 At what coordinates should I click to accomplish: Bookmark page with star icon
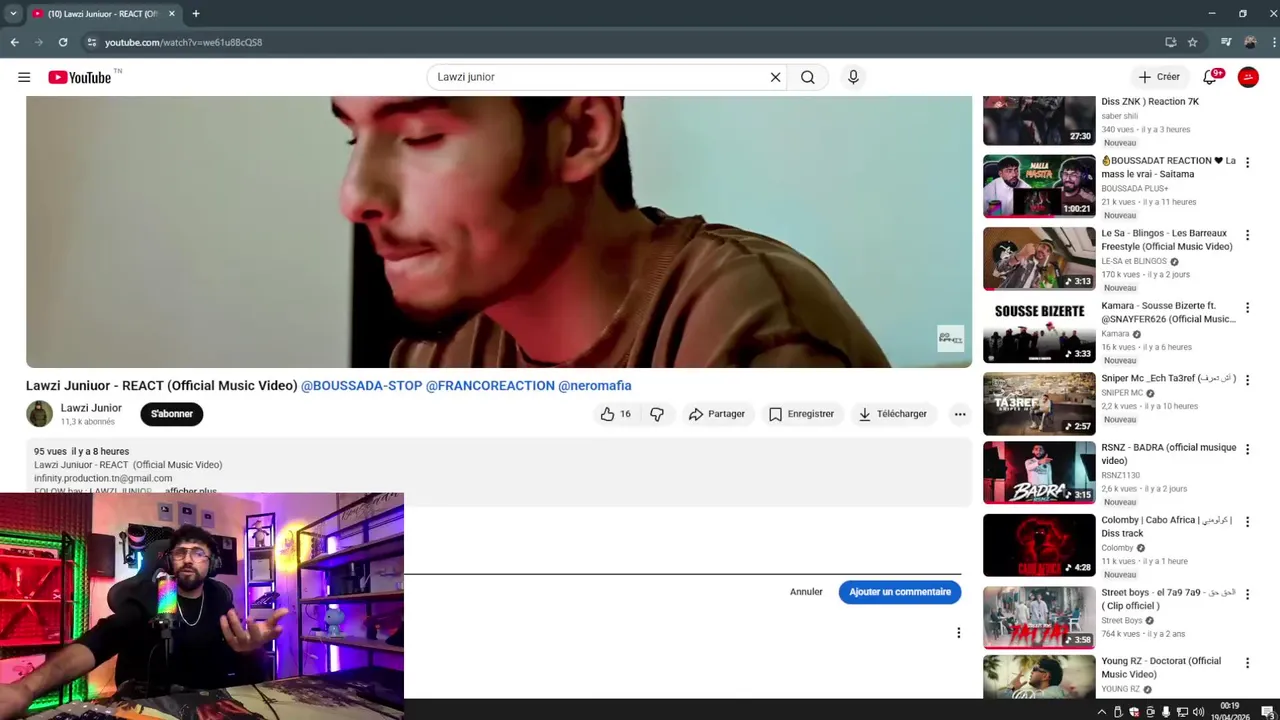tap(1192, 42)
